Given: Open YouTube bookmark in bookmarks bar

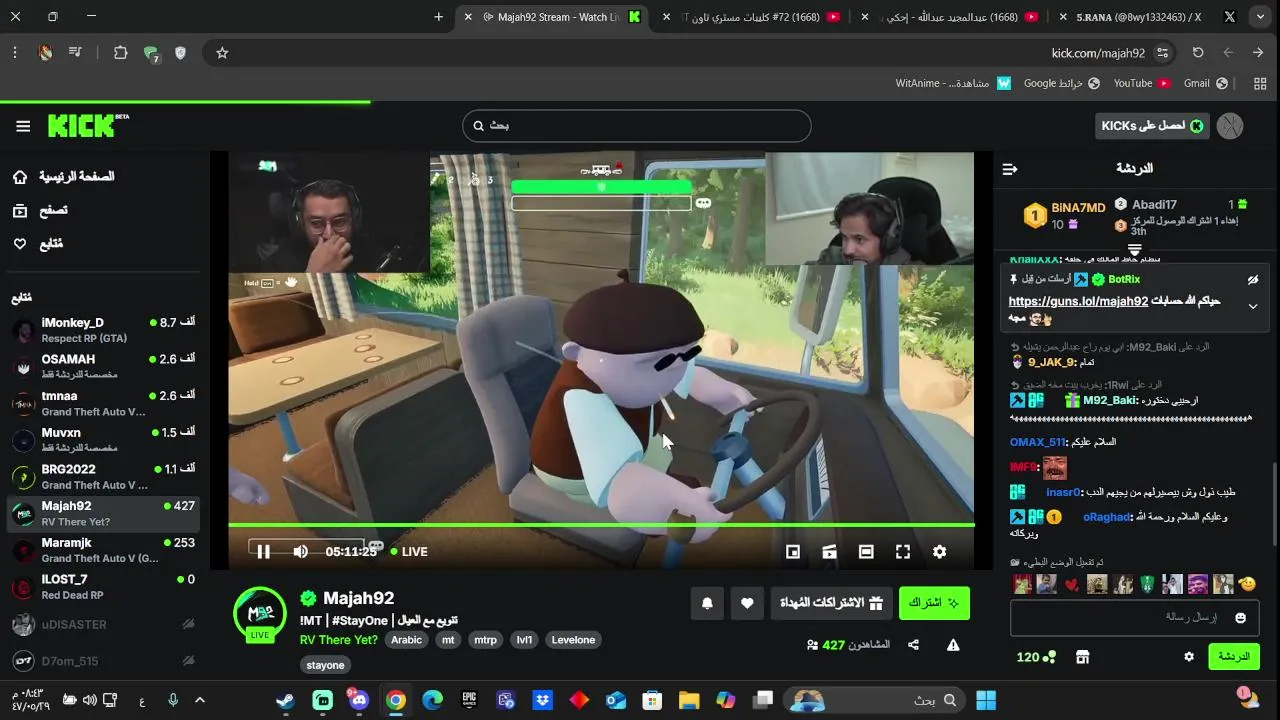Looking at the screenshot, I should click(x=1142, y=84).
